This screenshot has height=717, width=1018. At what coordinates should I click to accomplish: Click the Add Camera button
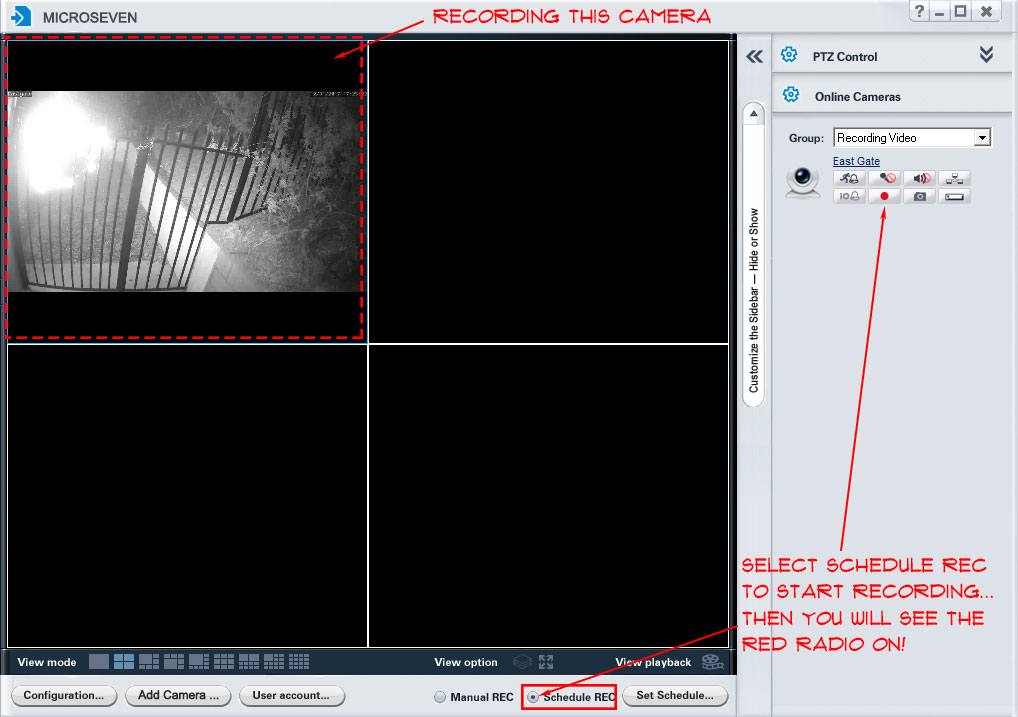pos(178,695)
